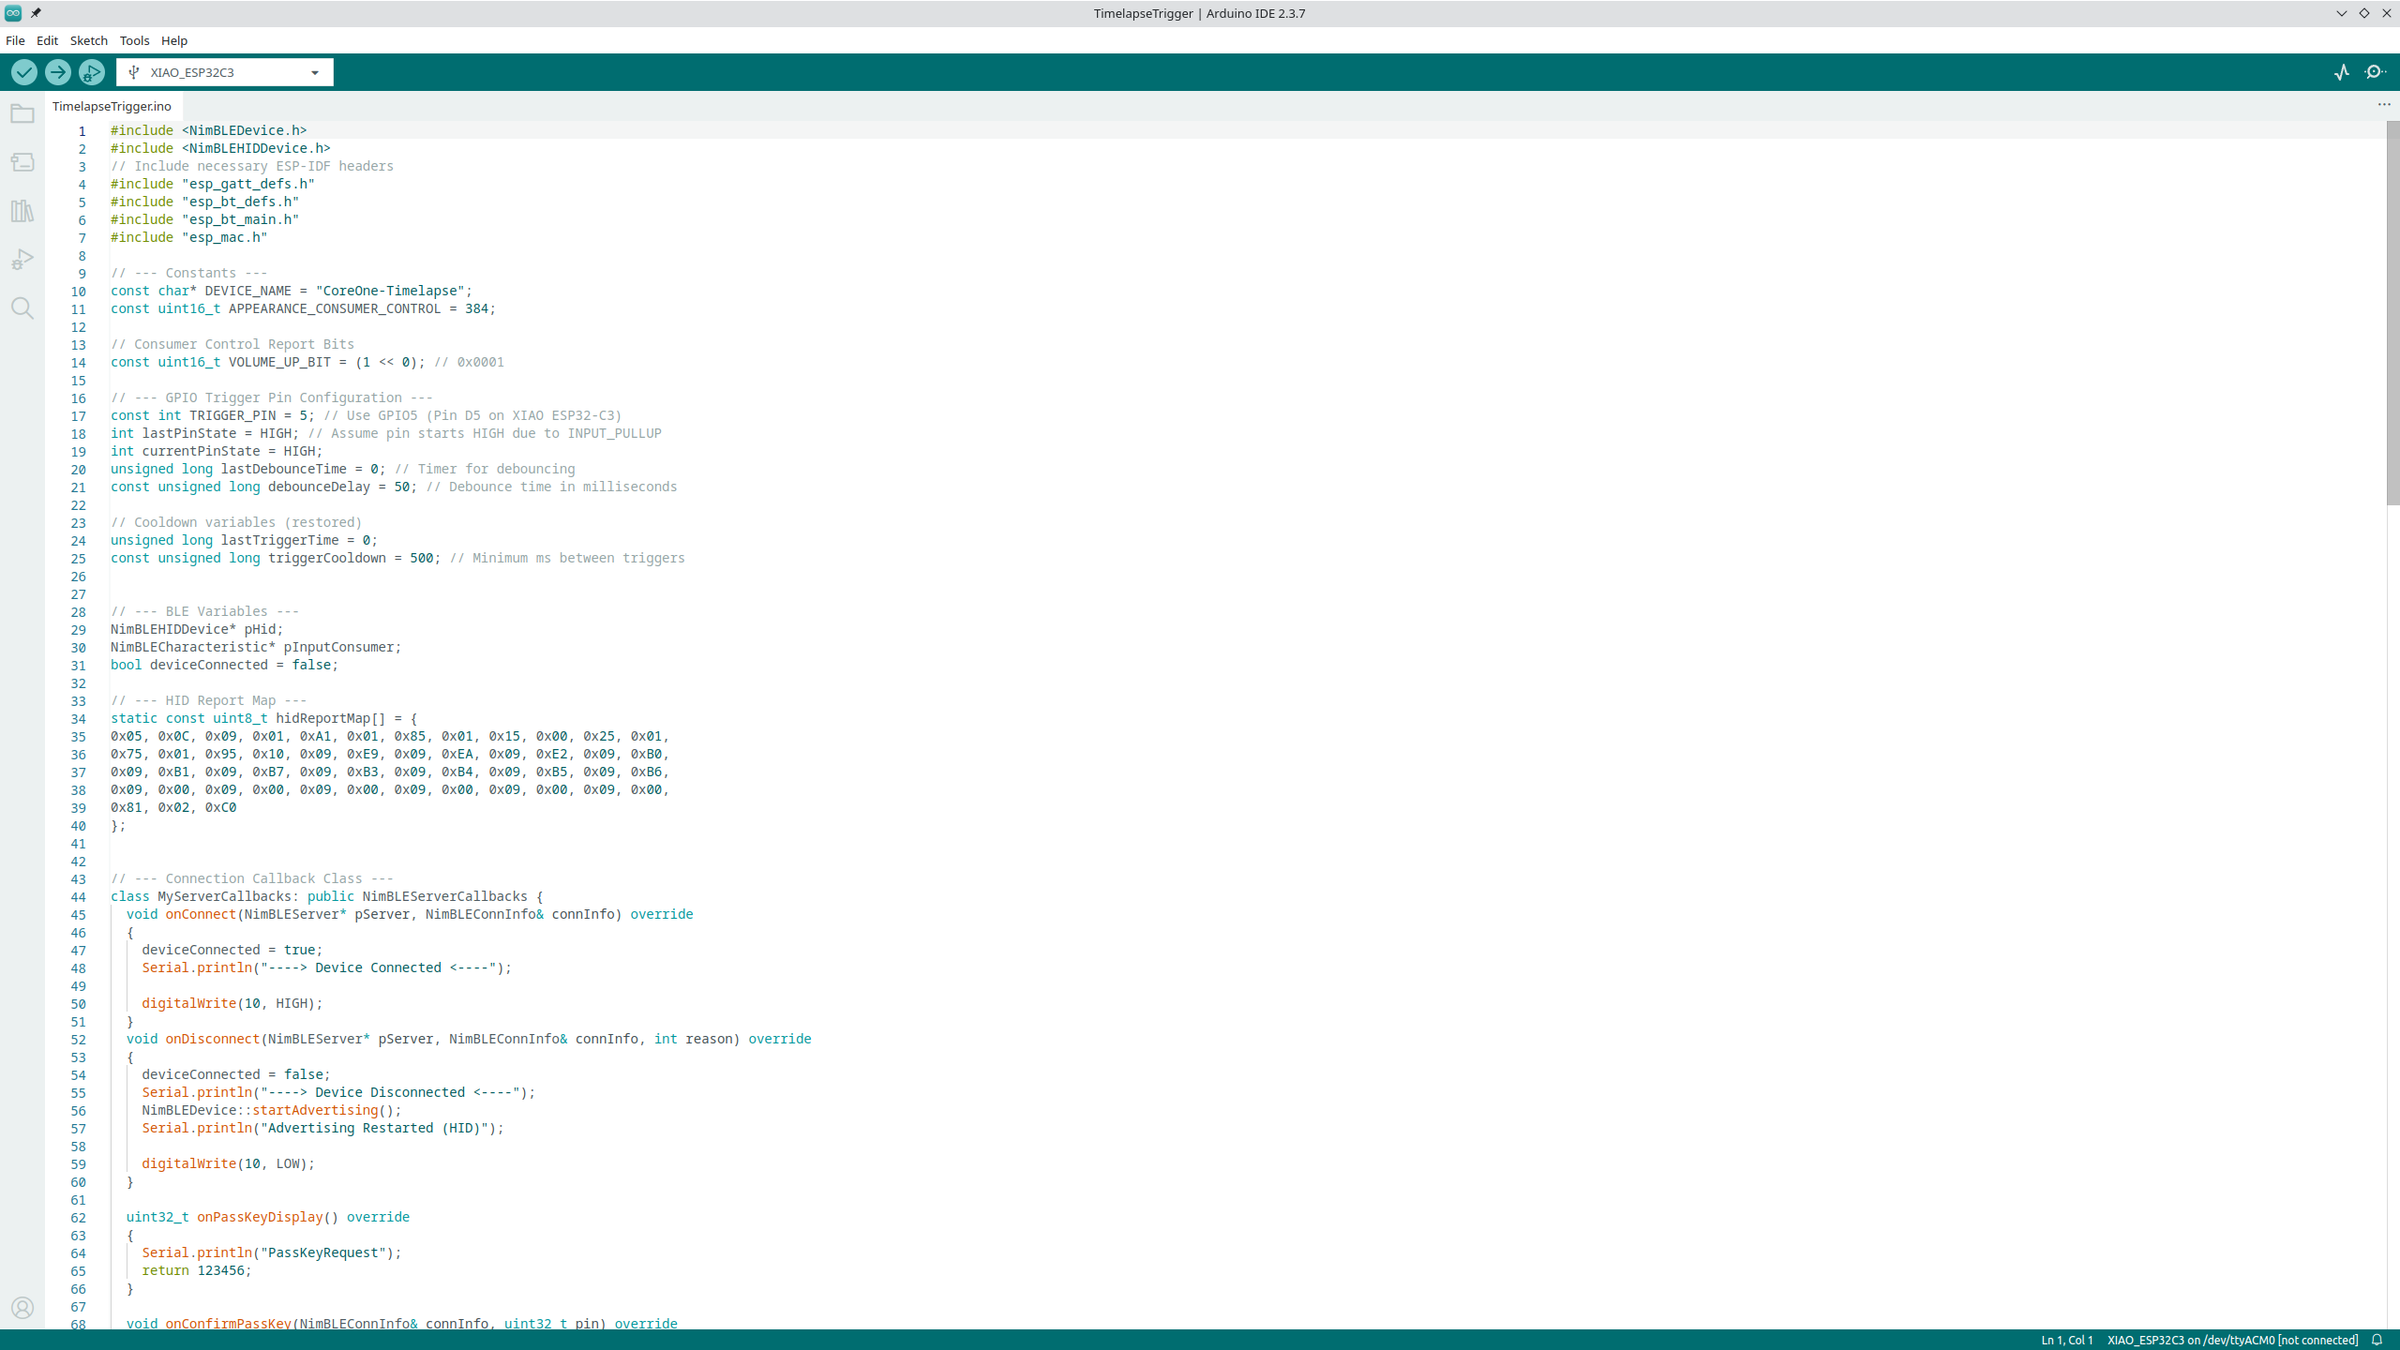Click the onConnect function name
2400x1350 pixels.
tap(201, 914)
